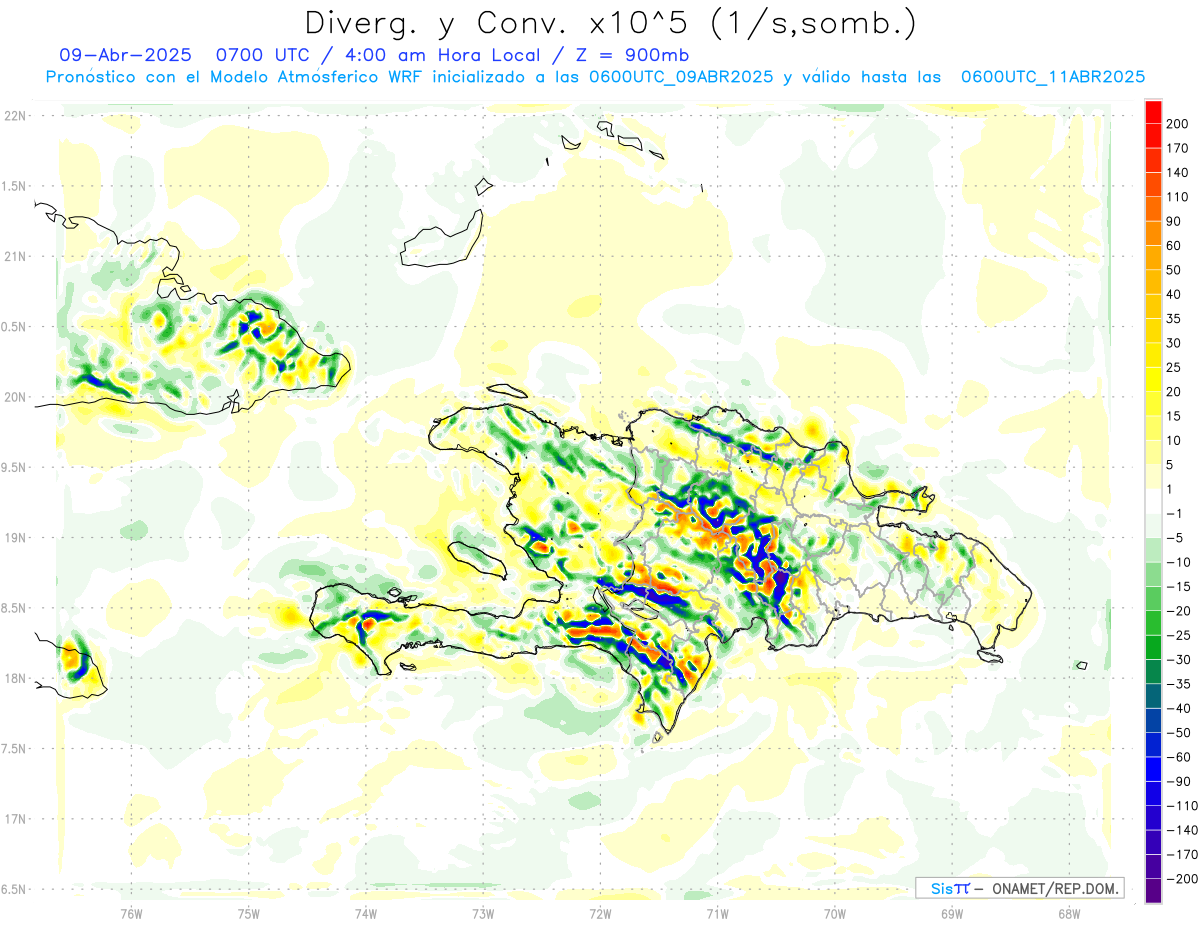
Task: Click the latitude label '22N'
Action: [x=14, y=116]
